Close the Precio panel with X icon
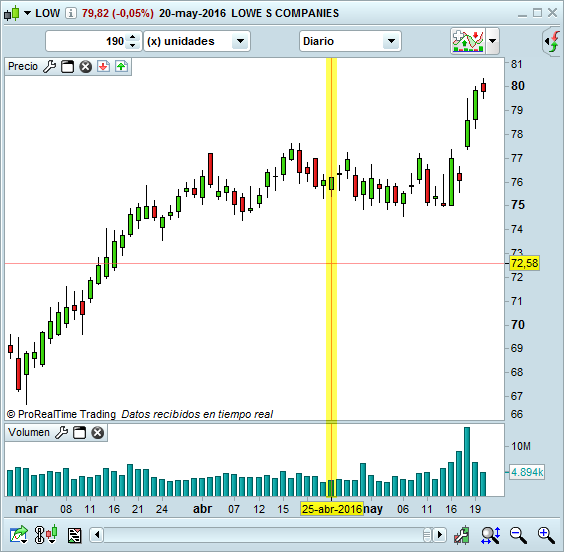Viewport: 564px width, 552px height. 86,67
